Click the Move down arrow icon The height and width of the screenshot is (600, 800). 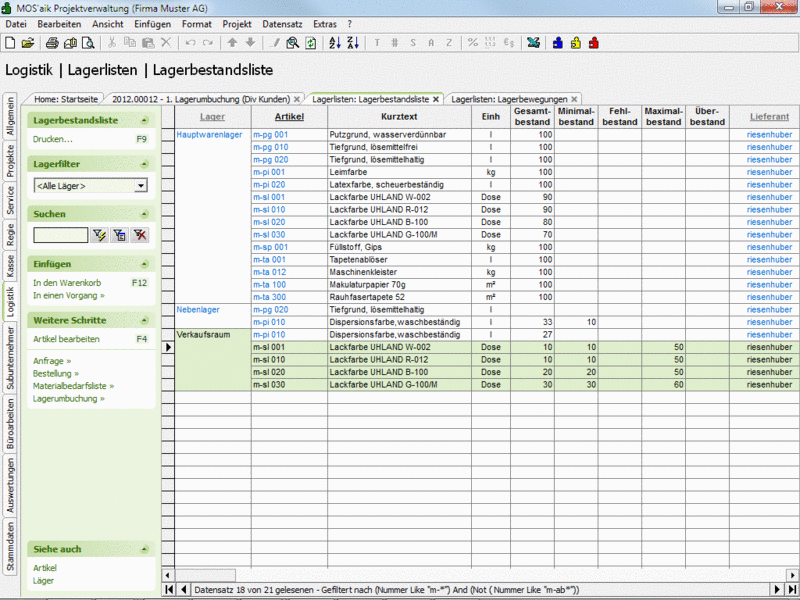tap(250, 43)
